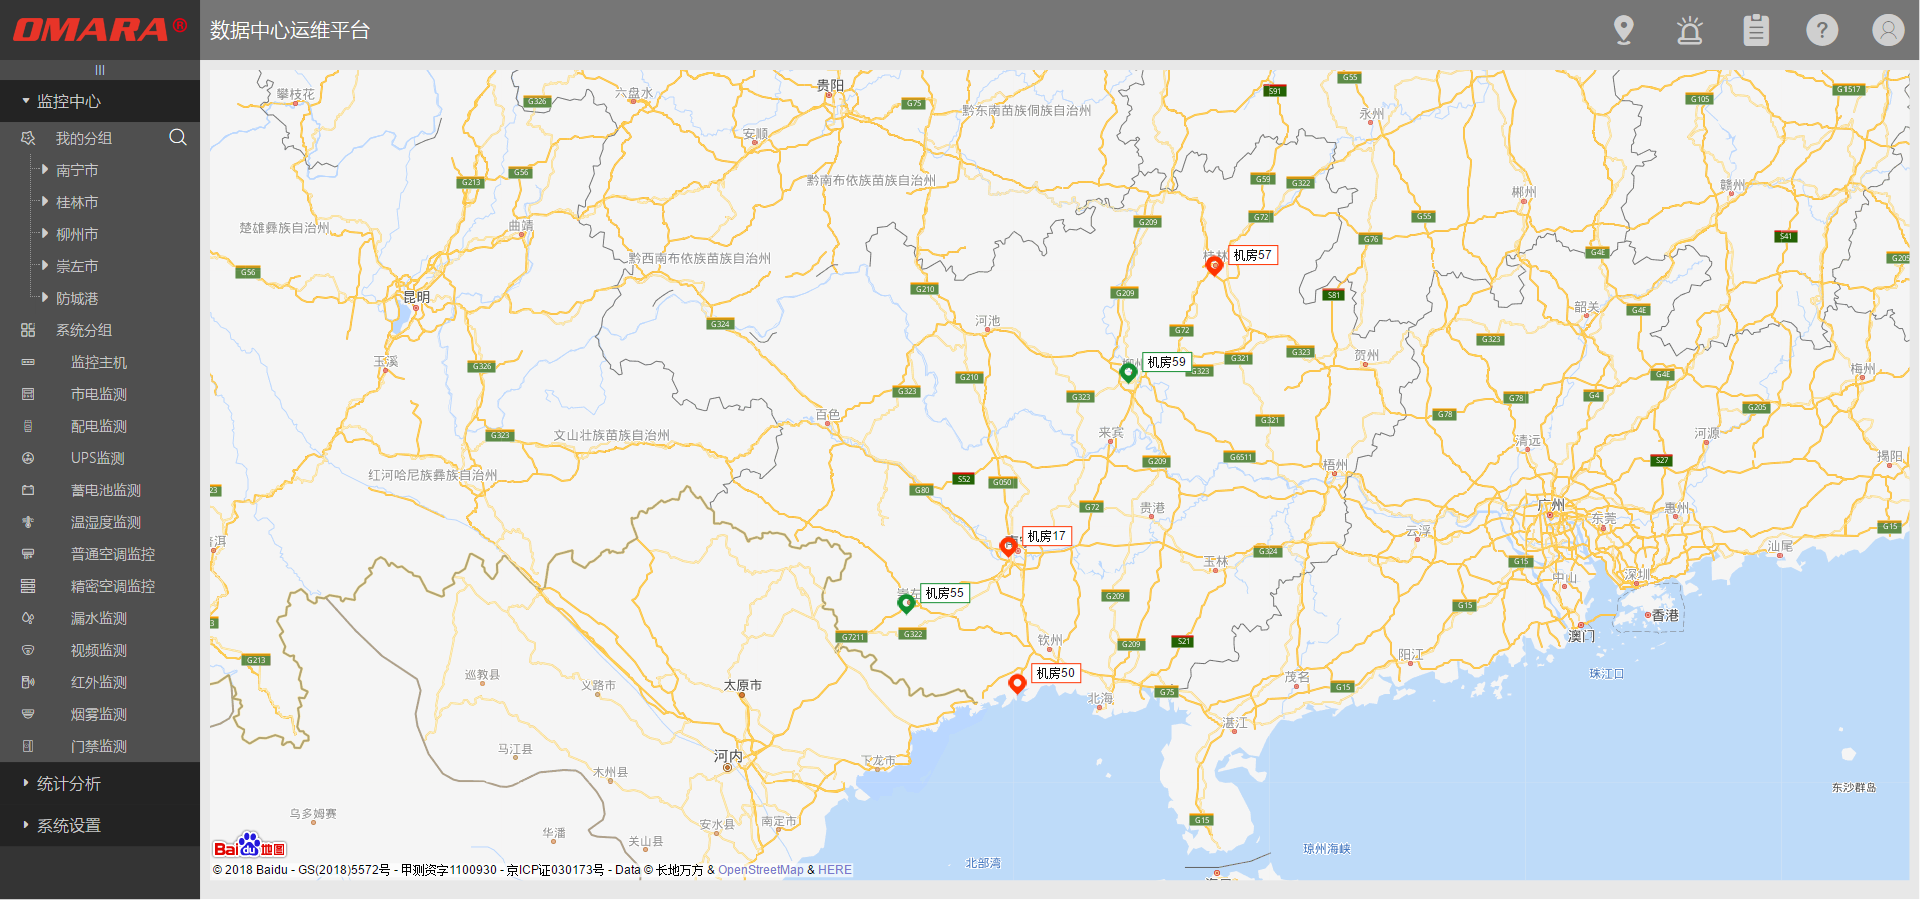Open 温湿度监测 menu item
The height and width of the screenshot is (900, 1920).
tap(105, 522)
